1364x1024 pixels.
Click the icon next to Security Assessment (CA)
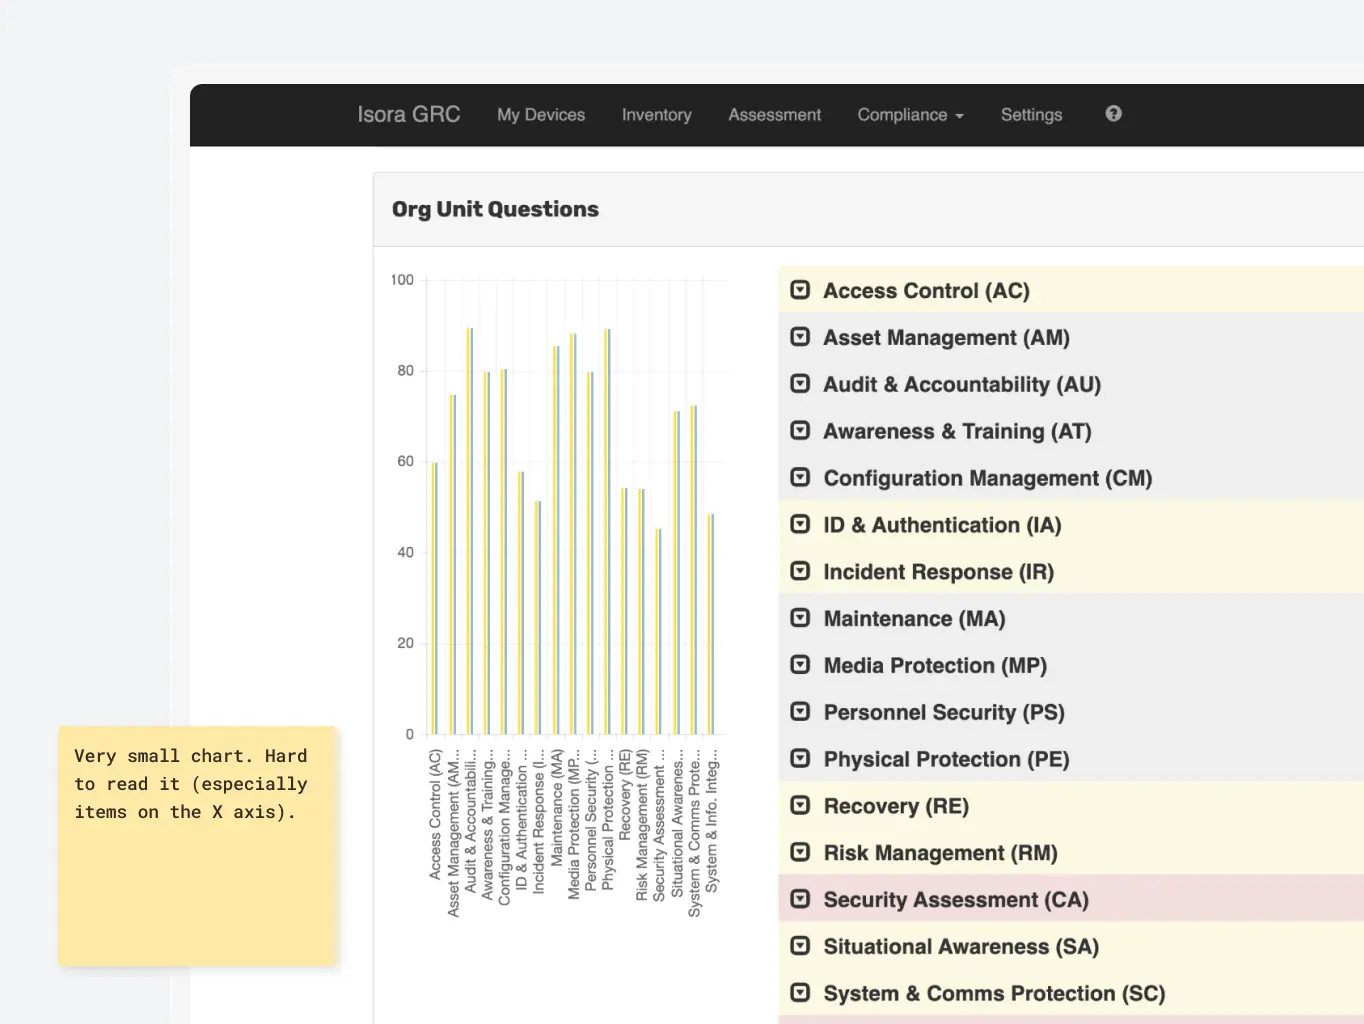(800, 899)
